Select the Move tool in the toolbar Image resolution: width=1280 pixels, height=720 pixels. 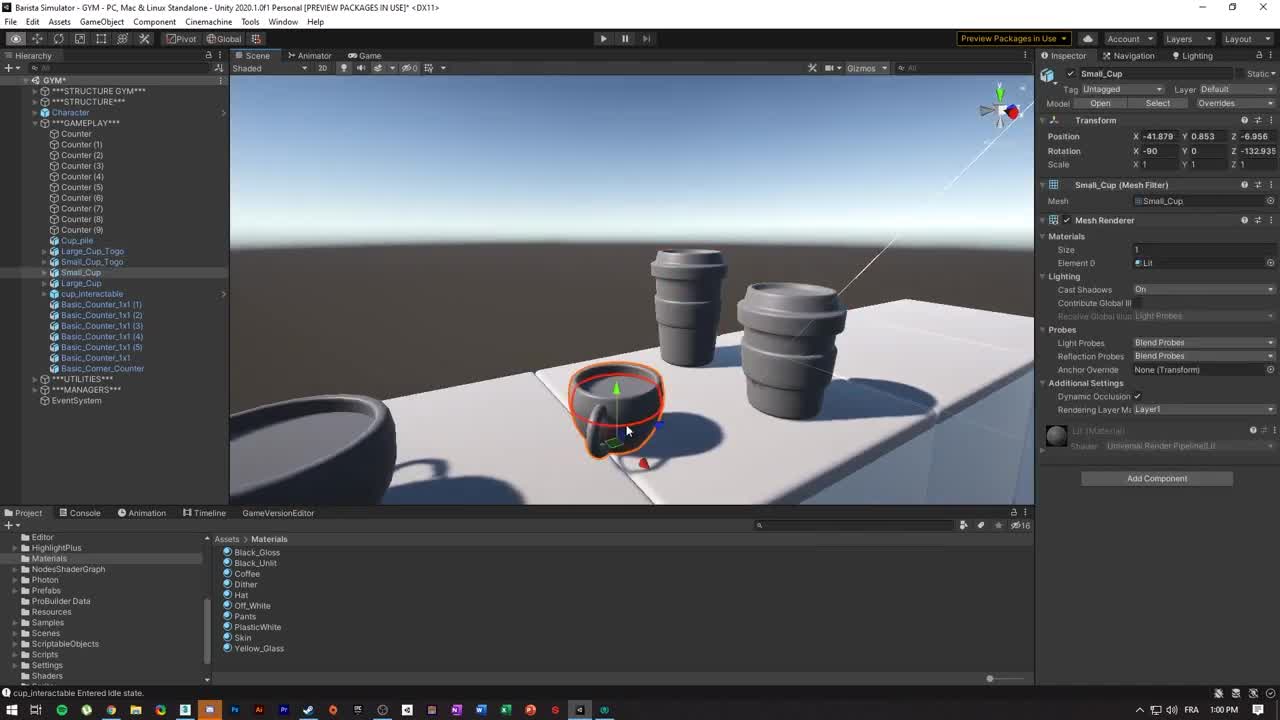(x=37, y=39)
